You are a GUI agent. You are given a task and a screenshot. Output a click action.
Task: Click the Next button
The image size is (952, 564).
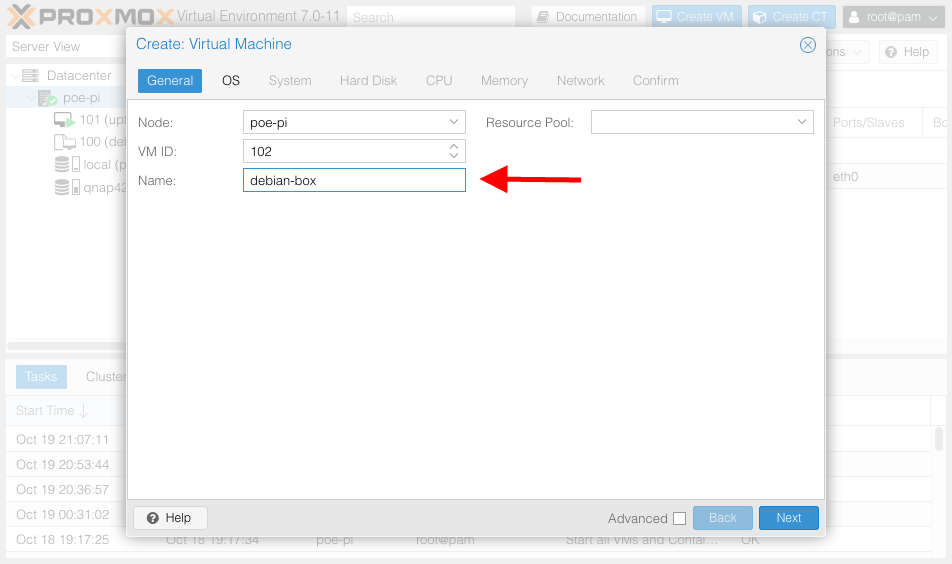pyautogui.click(x=788, y=518)
